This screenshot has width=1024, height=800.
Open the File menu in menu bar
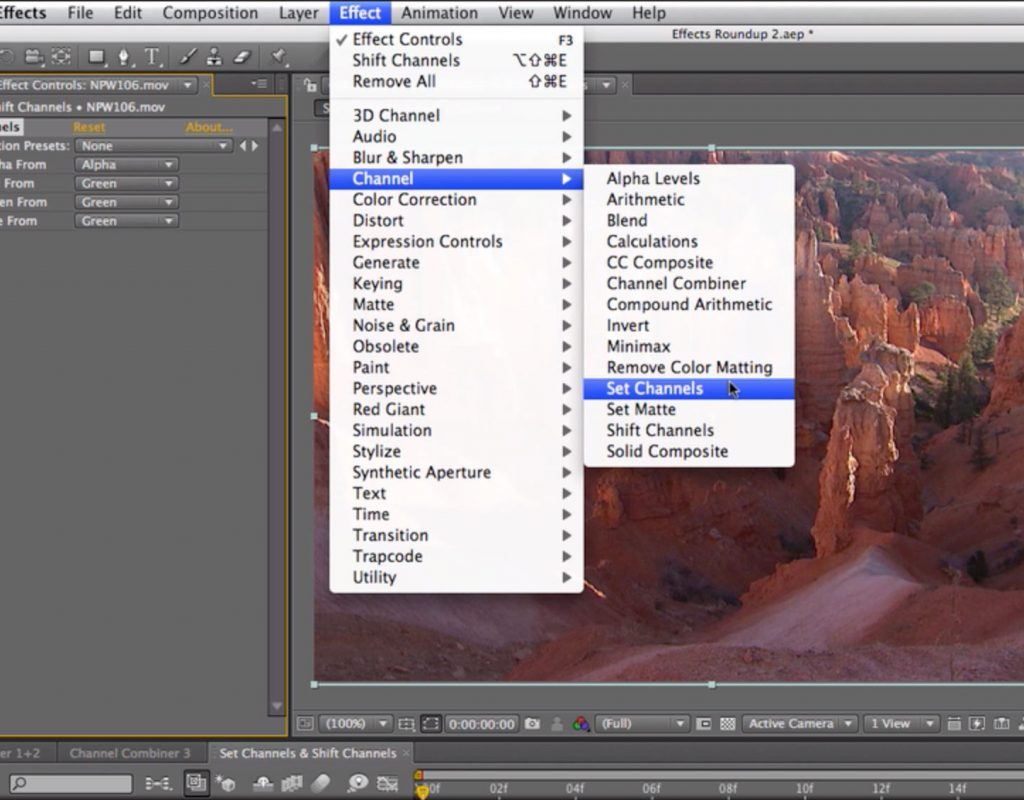coord(80,13)
